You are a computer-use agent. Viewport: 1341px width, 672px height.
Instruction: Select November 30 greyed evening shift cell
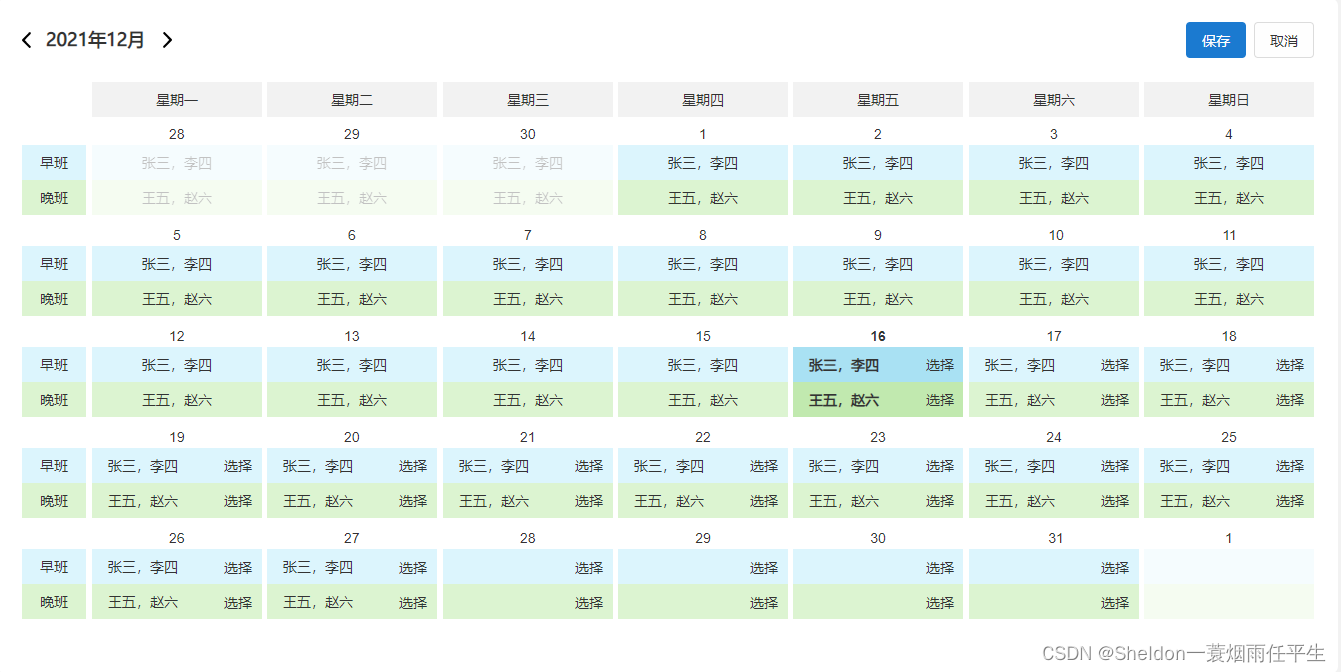point(528,198)
